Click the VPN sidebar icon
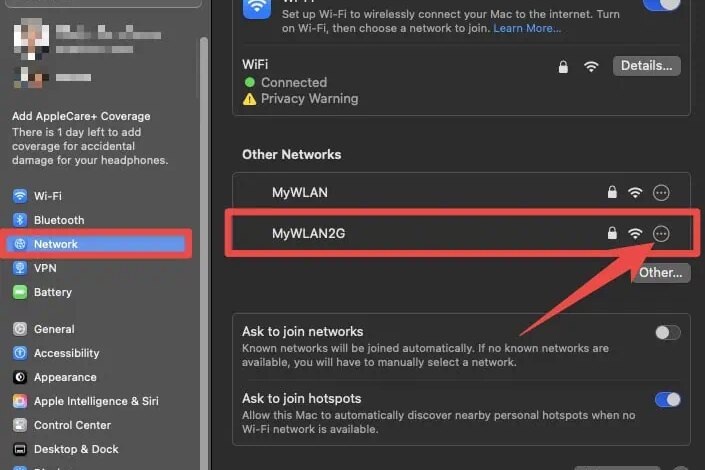The image size is (705, 470). click(x=20, y=268)
